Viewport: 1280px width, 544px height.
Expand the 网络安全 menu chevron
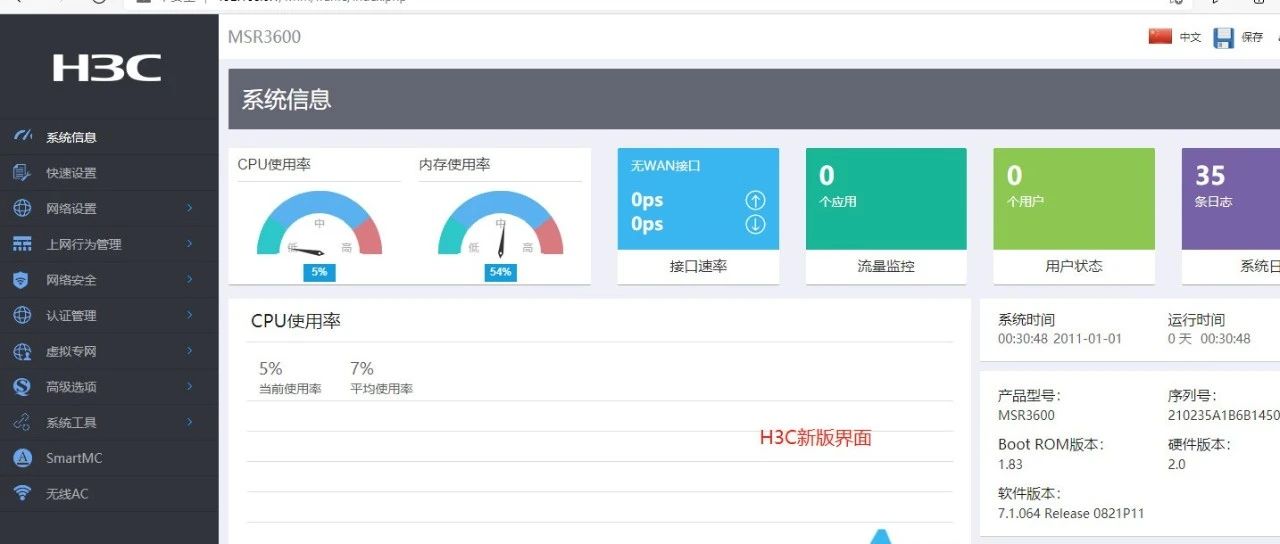pos(189,280)
